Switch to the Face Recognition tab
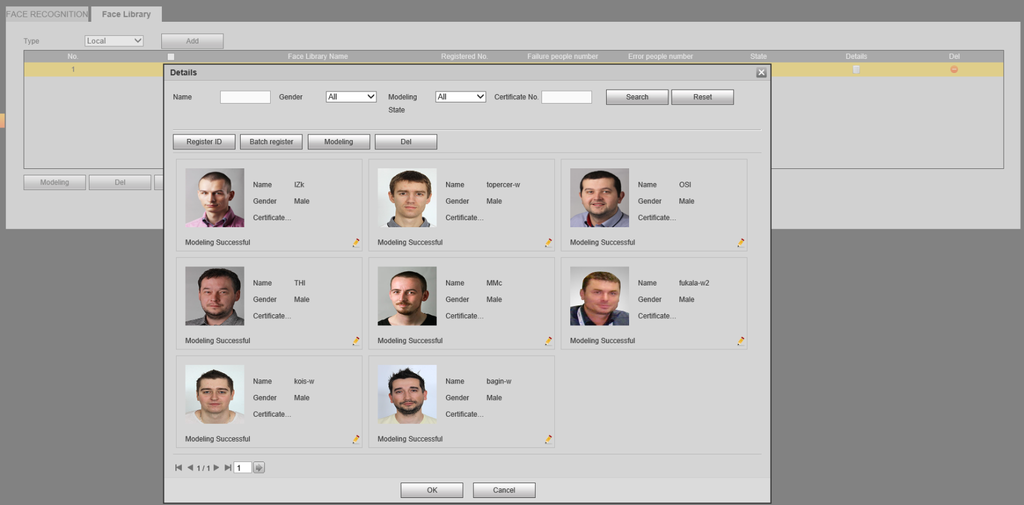 click(46, 14)
